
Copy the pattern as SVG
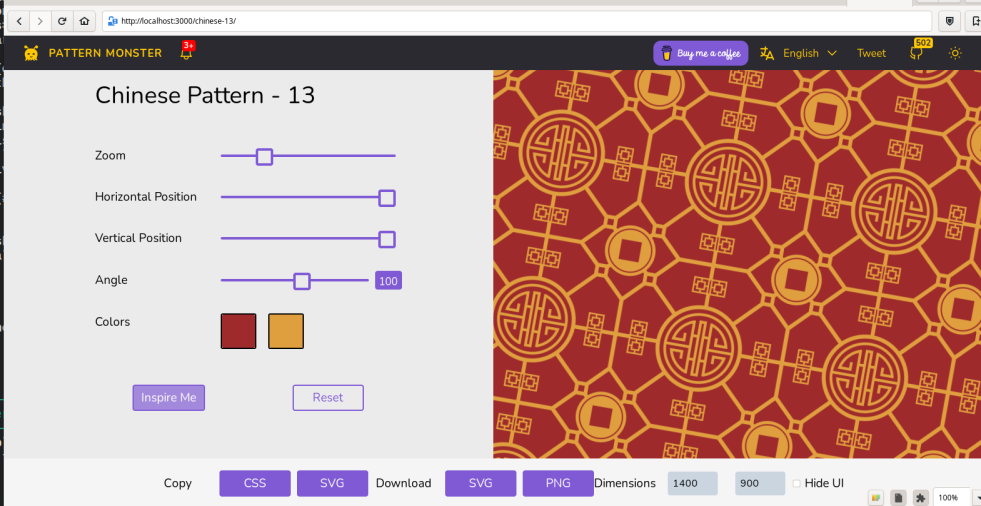pos(332,483)
